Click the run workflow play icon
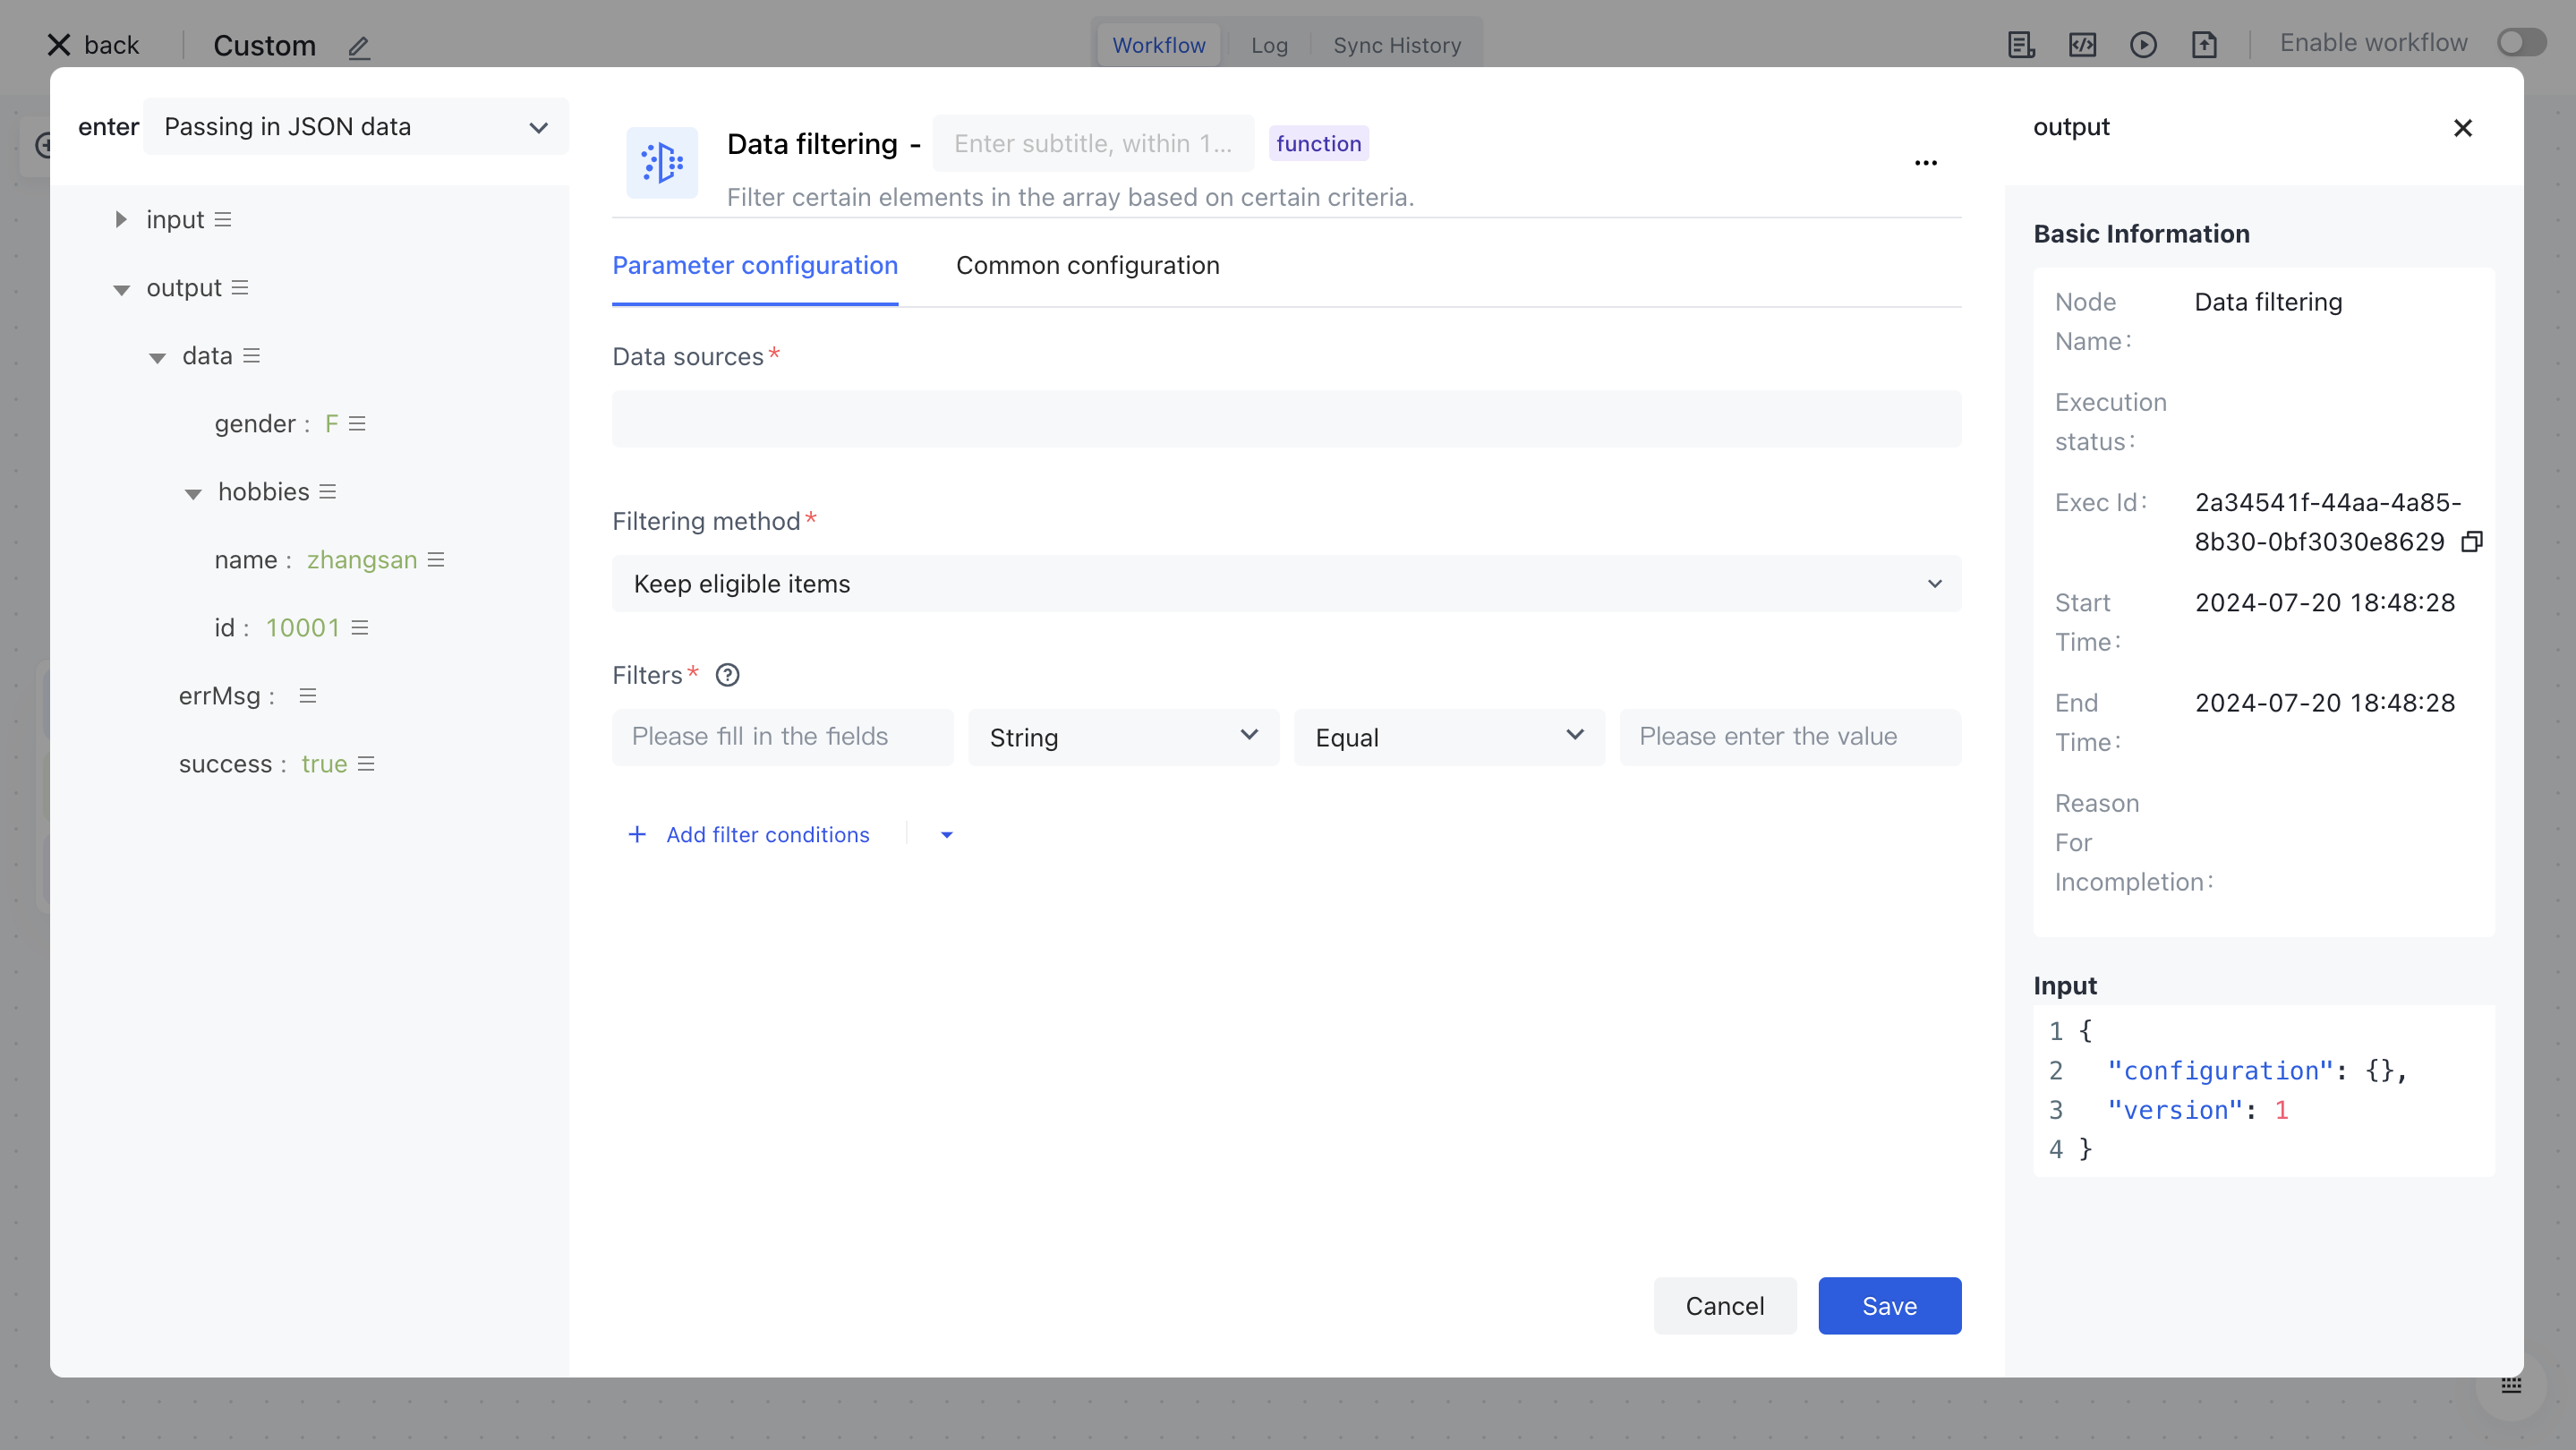Image resolution: width=2576 pixels, height=1450 pixels. click(x=2143, y=45)
